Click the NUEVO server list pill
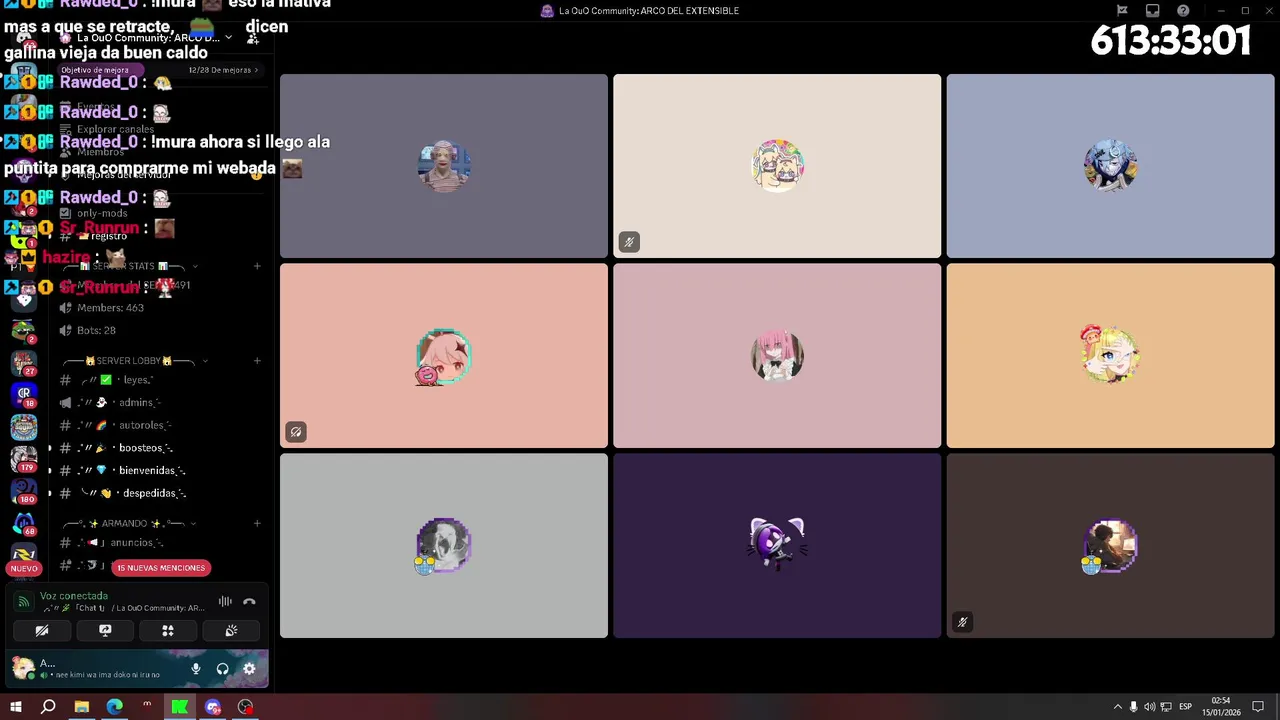 (24, 568)
